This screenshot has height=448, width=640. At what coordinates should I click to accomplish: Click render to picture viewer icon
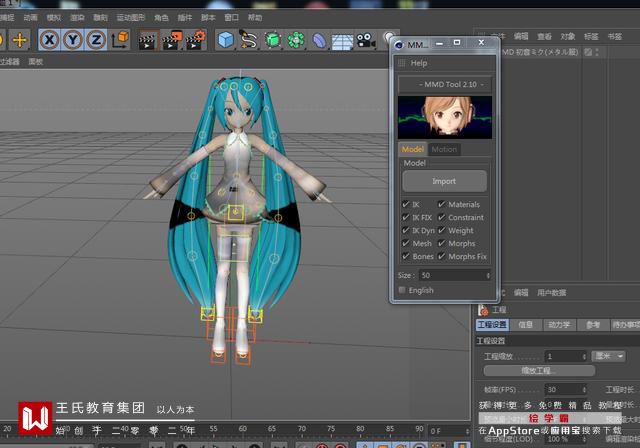[x=172, y=40]
